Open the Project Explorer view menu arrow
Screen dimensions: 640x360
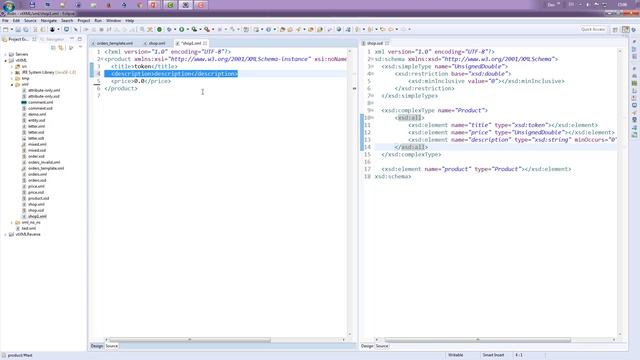click(80, 47)
